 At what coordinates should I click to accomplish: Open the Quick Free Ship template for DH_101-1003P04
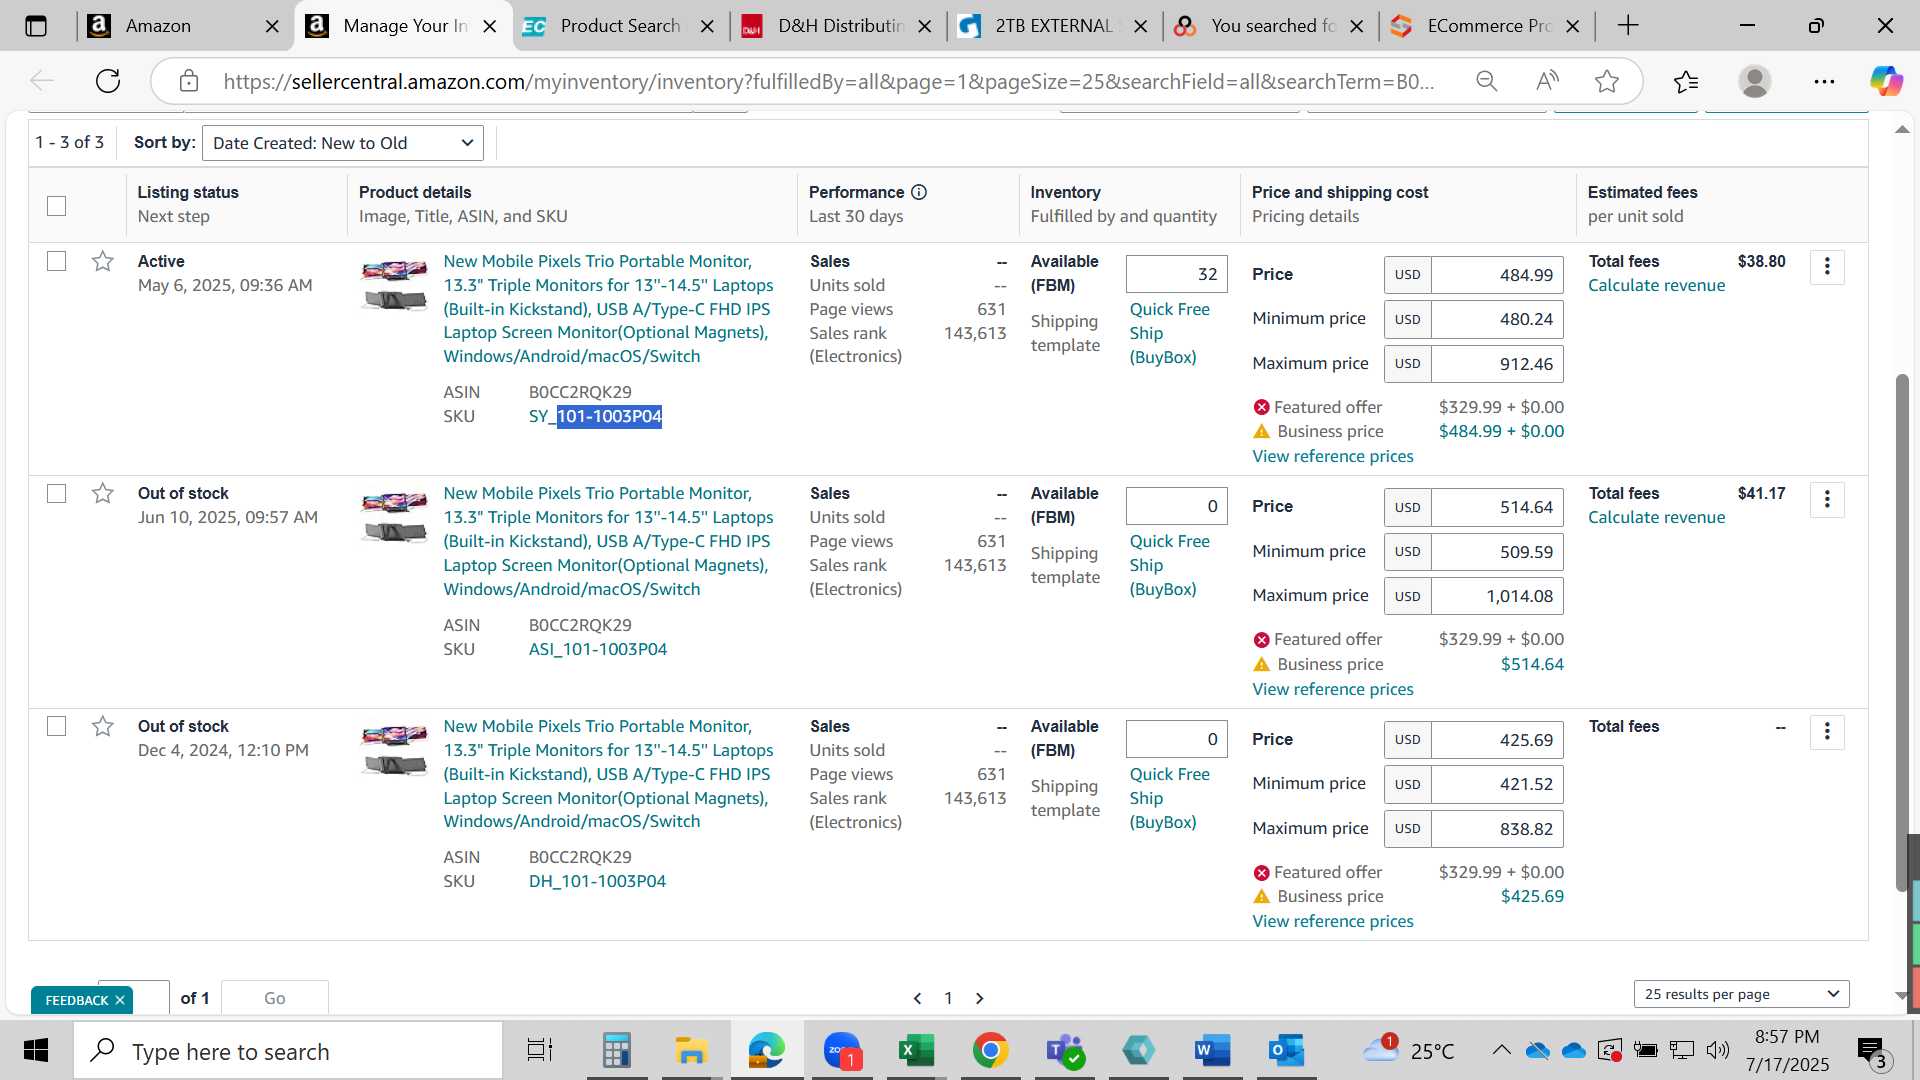point(1169,798)
